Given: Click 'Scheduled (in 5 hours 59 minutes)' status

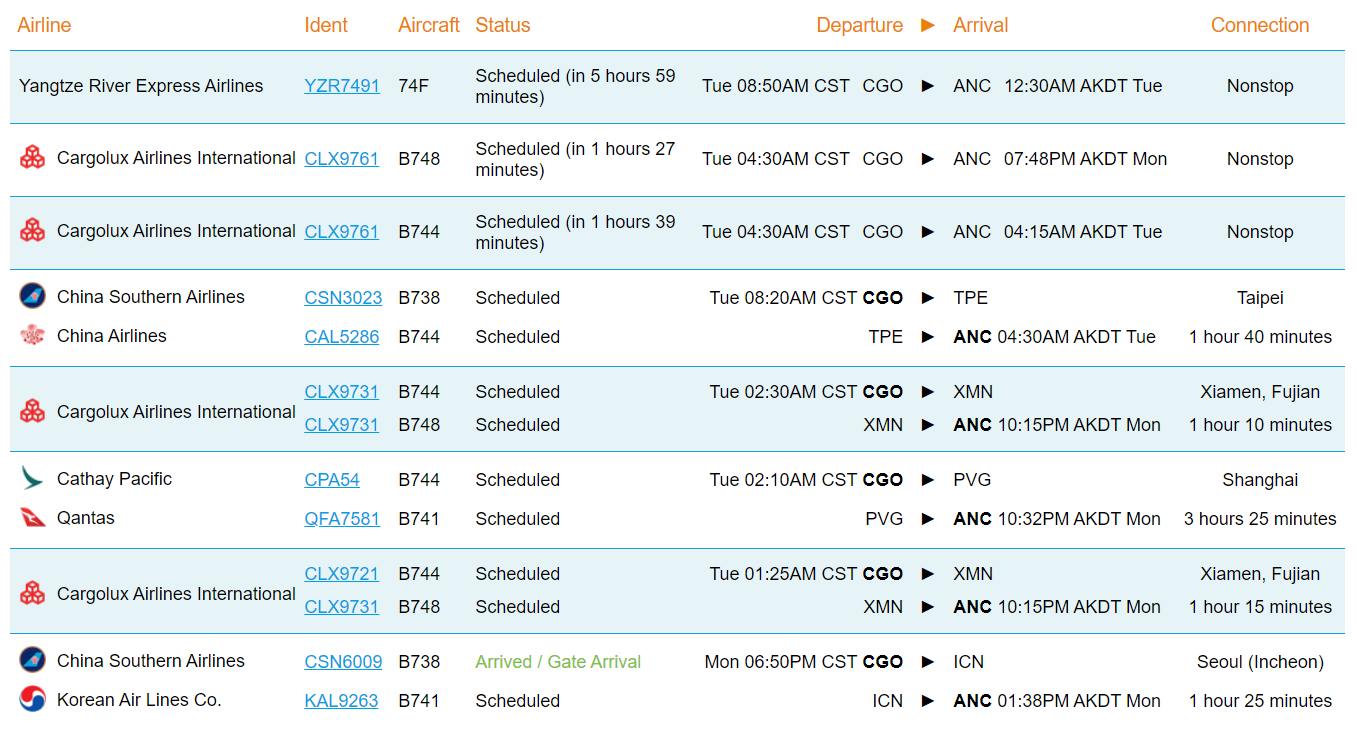Looking at the screenshot, I should pos(575,86).
